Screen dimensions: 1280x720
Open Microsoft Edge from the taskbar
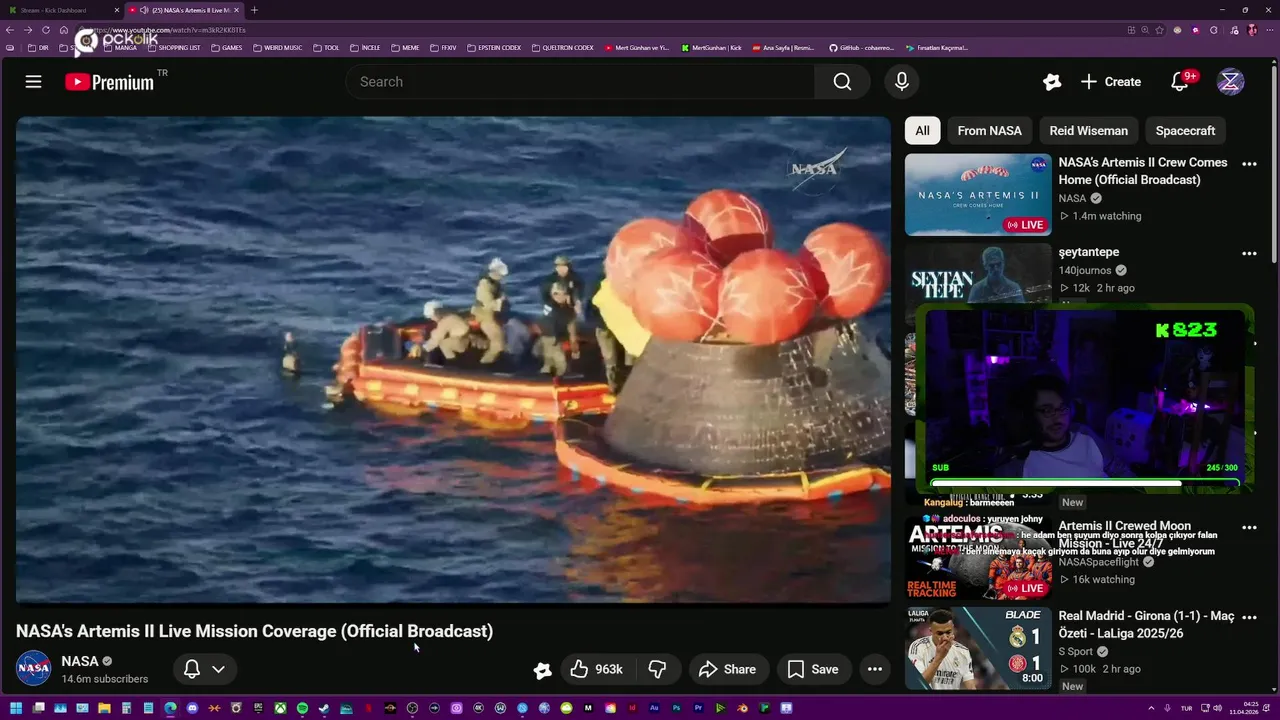click(170, 709)
